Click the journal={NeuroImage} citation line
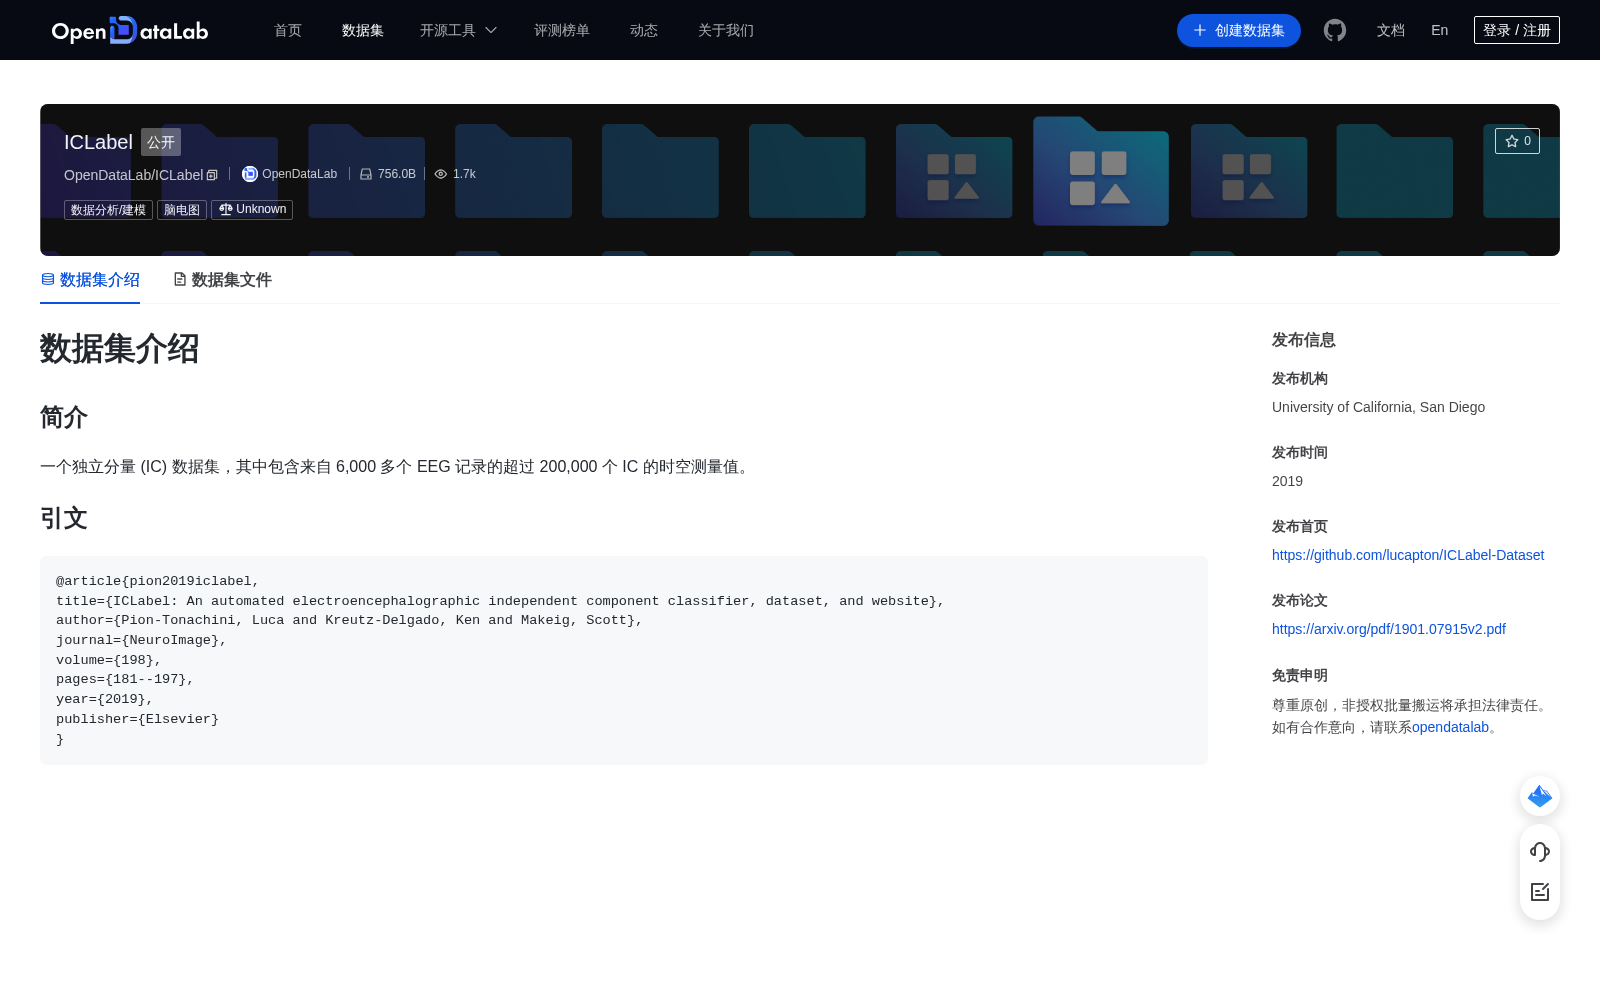The height and width of the screenshot is (1000, 1600). [x=141, y=640]
